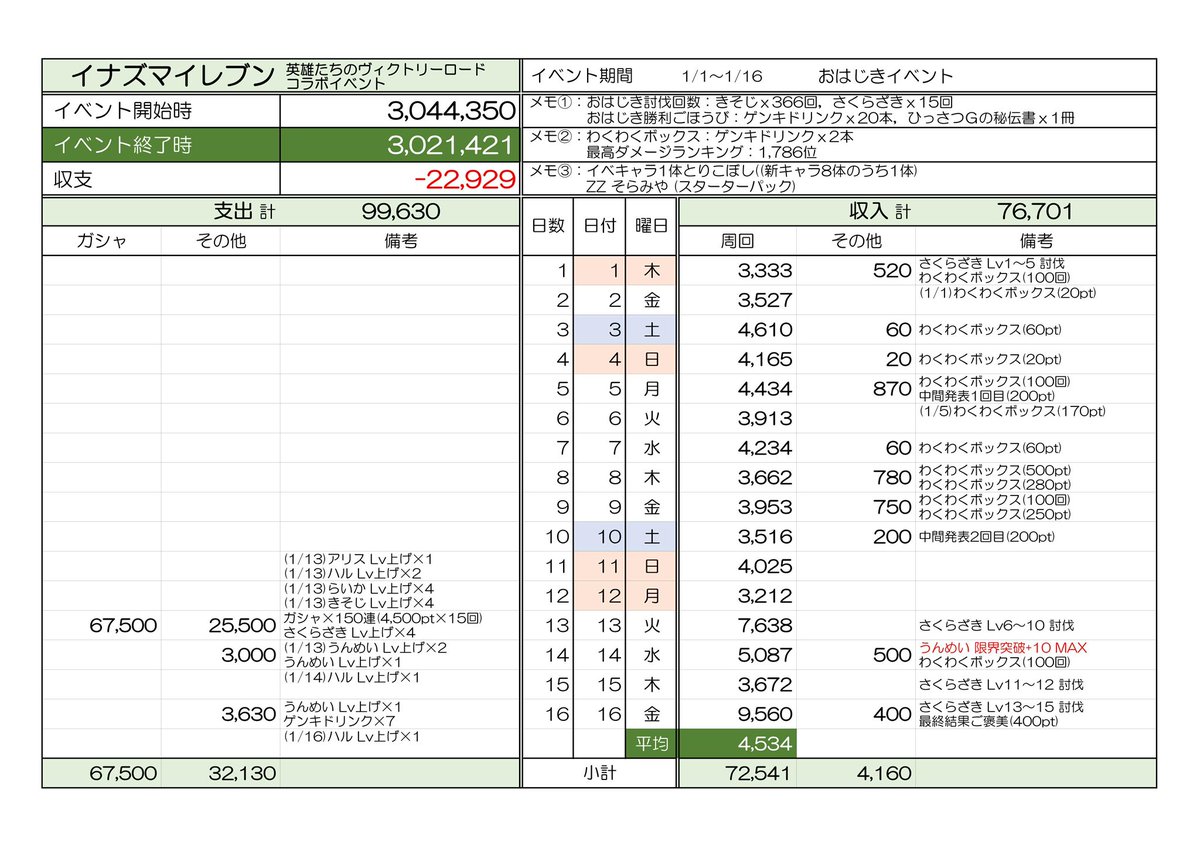Click day 14 周回 value 5,087

pos(765,655)
